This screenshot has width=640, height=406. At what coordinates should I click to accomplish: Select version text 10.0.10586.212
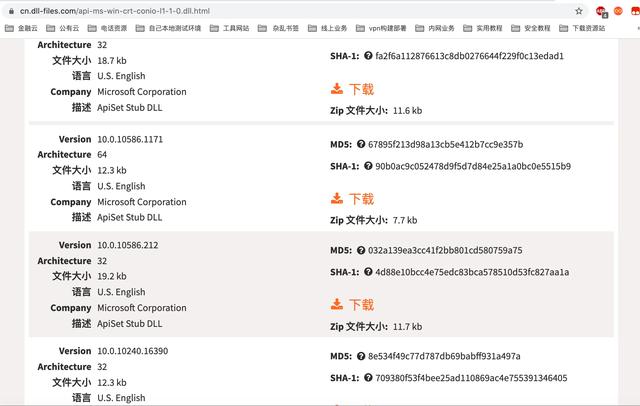[128, 245]
